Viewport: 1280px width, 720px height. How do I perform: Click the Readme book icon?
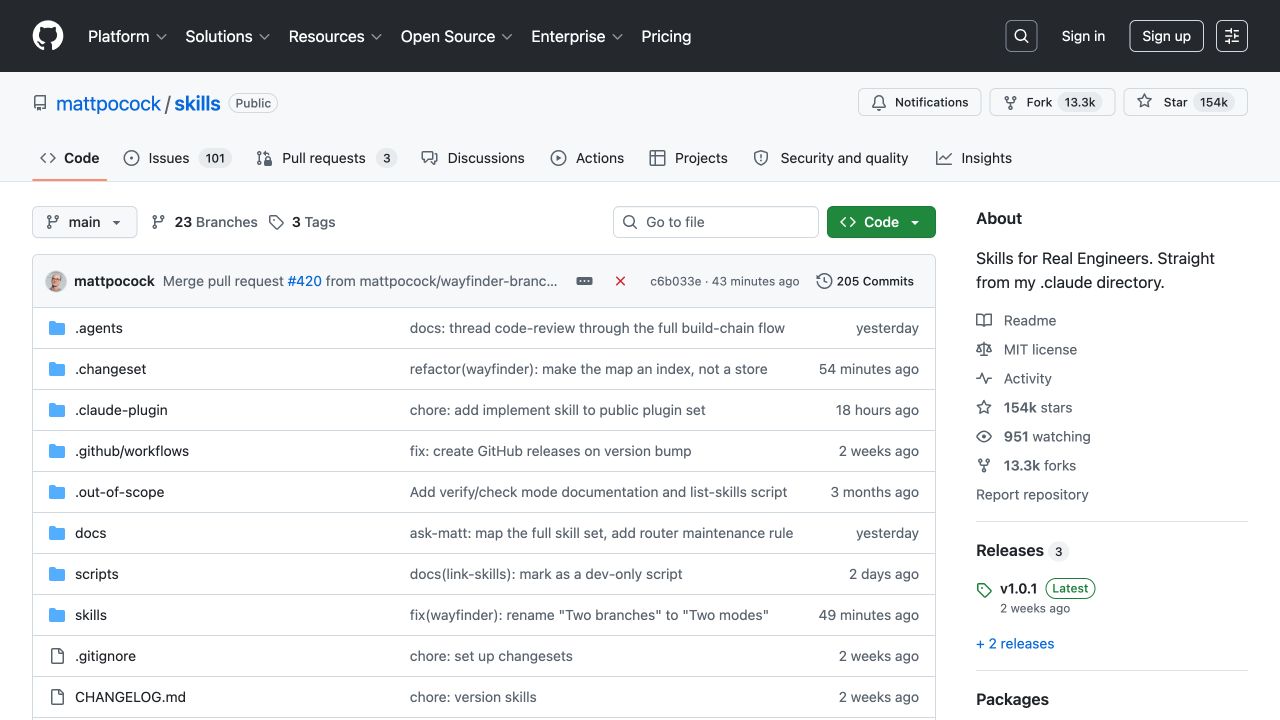pyautogui.click(x=984, y=320)
